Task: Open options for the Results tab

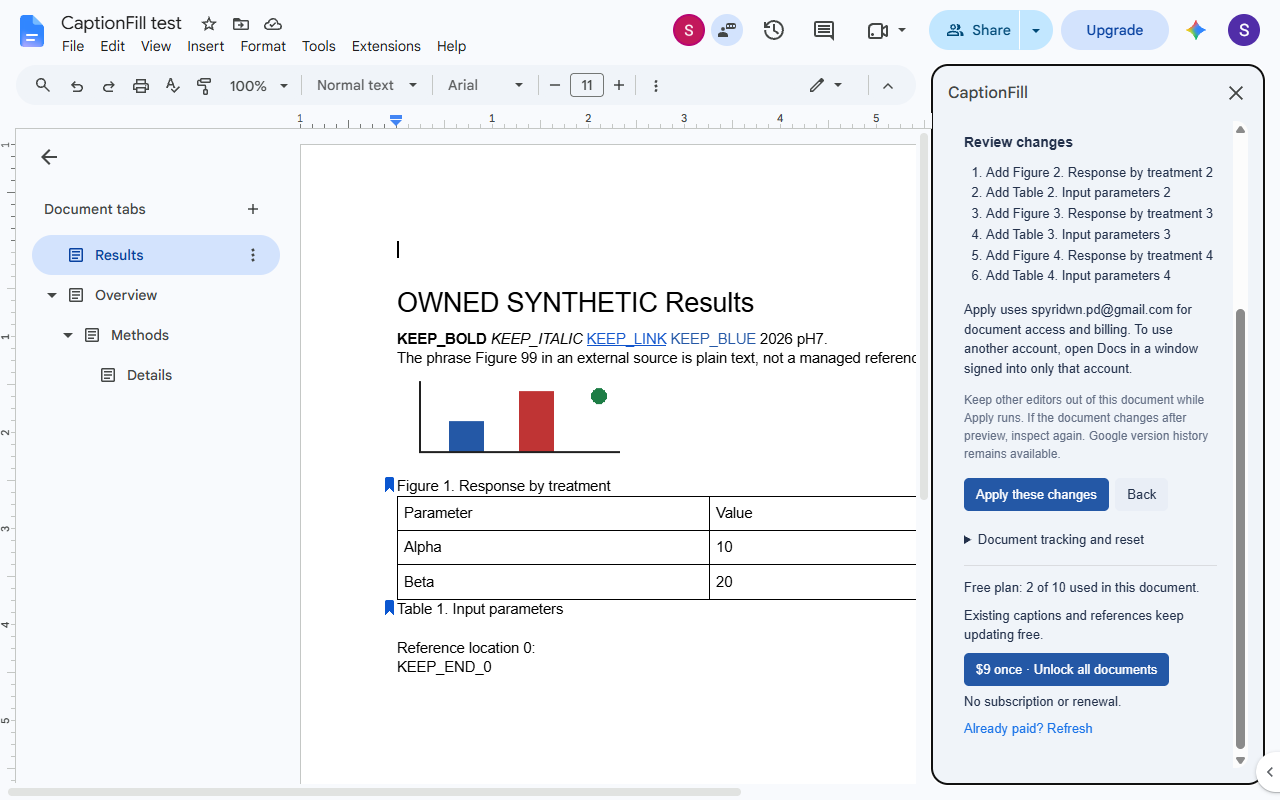Action: point(253,255)
